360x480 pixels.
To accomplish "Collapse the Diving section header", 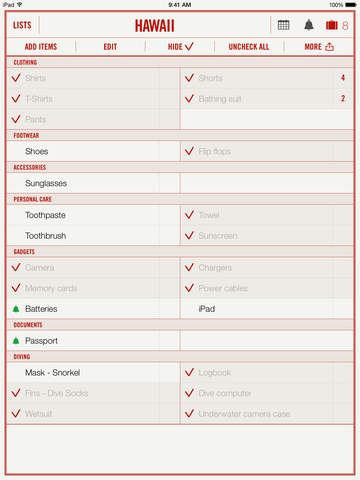I will 180,357.
